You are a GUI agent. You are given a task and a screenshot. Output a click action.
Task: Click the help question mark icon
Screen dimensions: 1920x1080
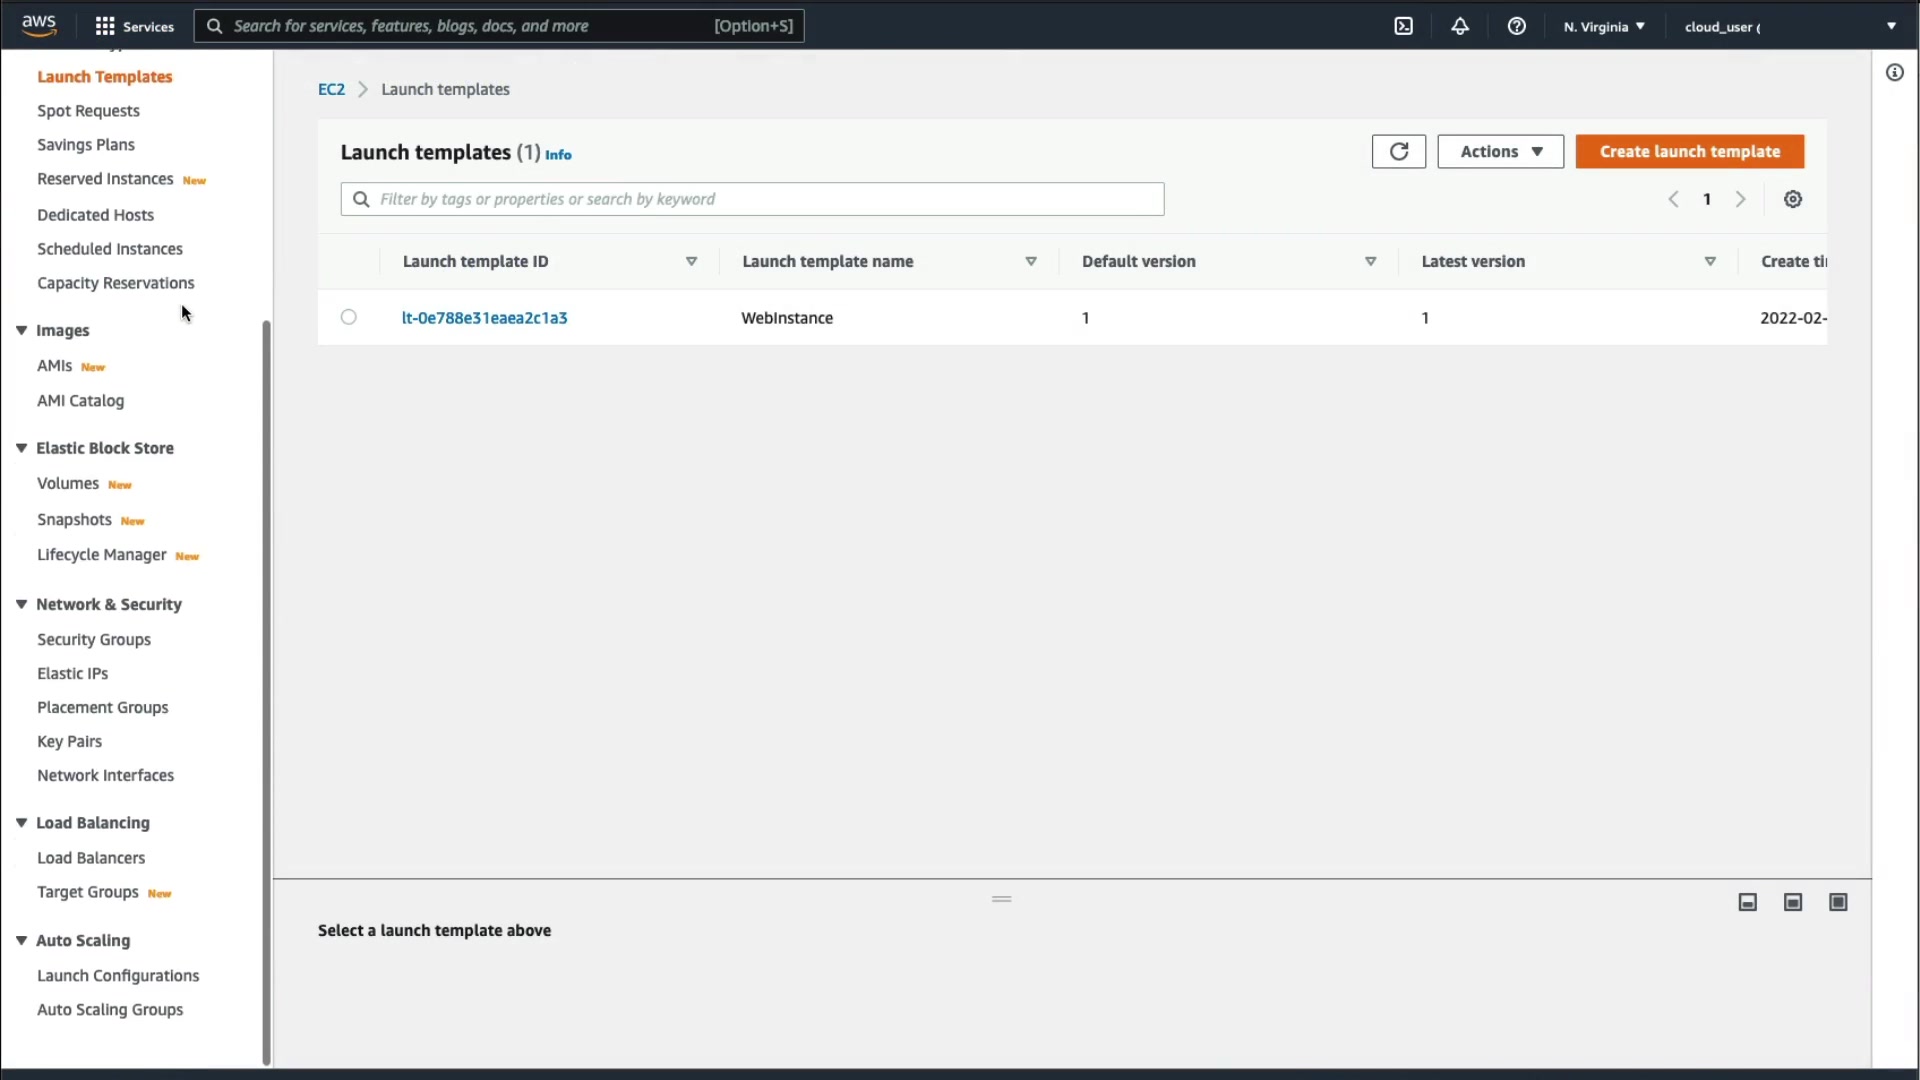(x=1517, y=27)
